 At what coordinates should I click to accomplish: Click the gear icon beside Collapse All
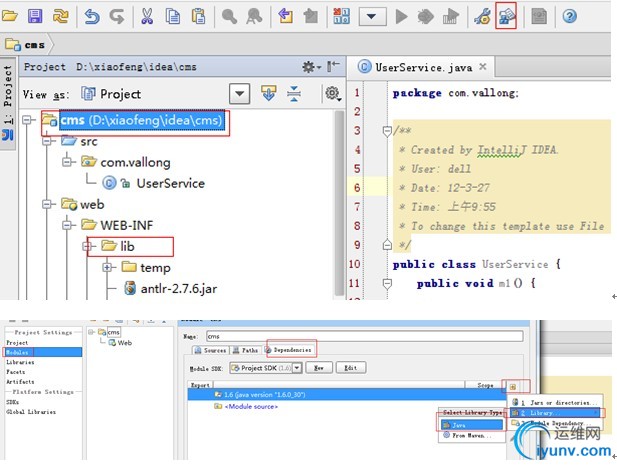333,94
